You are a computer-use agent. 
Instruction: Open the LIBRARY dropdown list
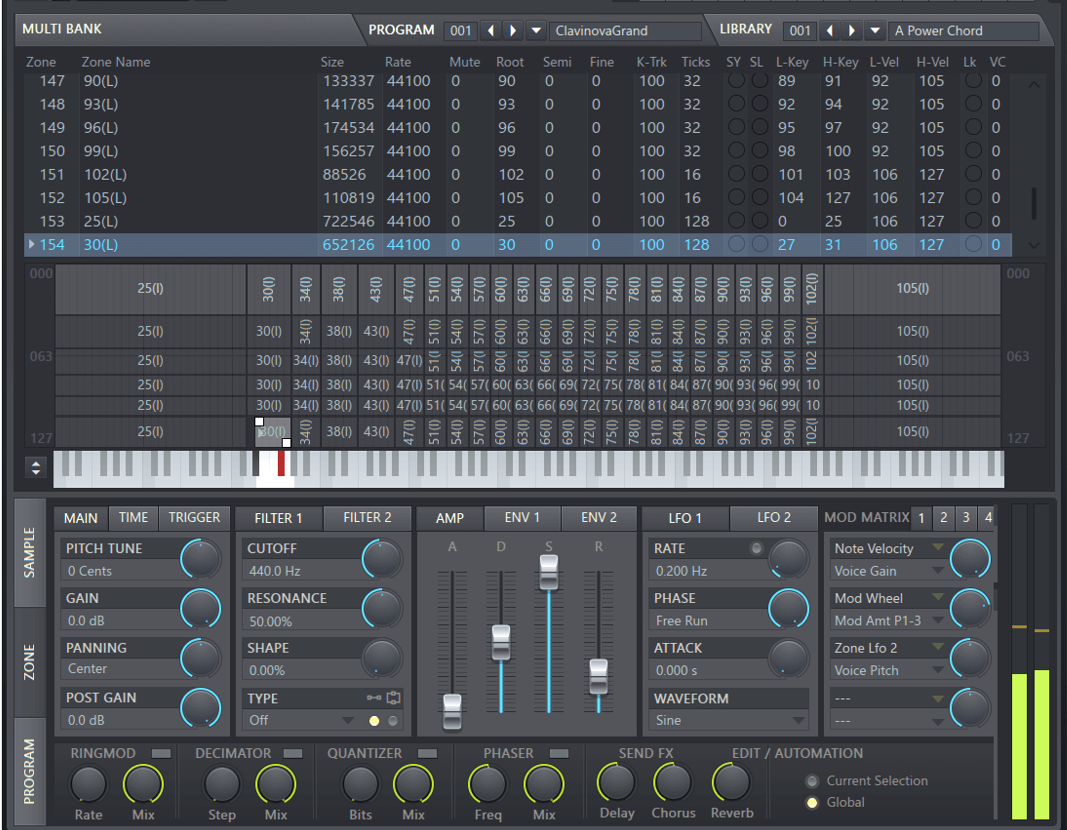point(875,31)
